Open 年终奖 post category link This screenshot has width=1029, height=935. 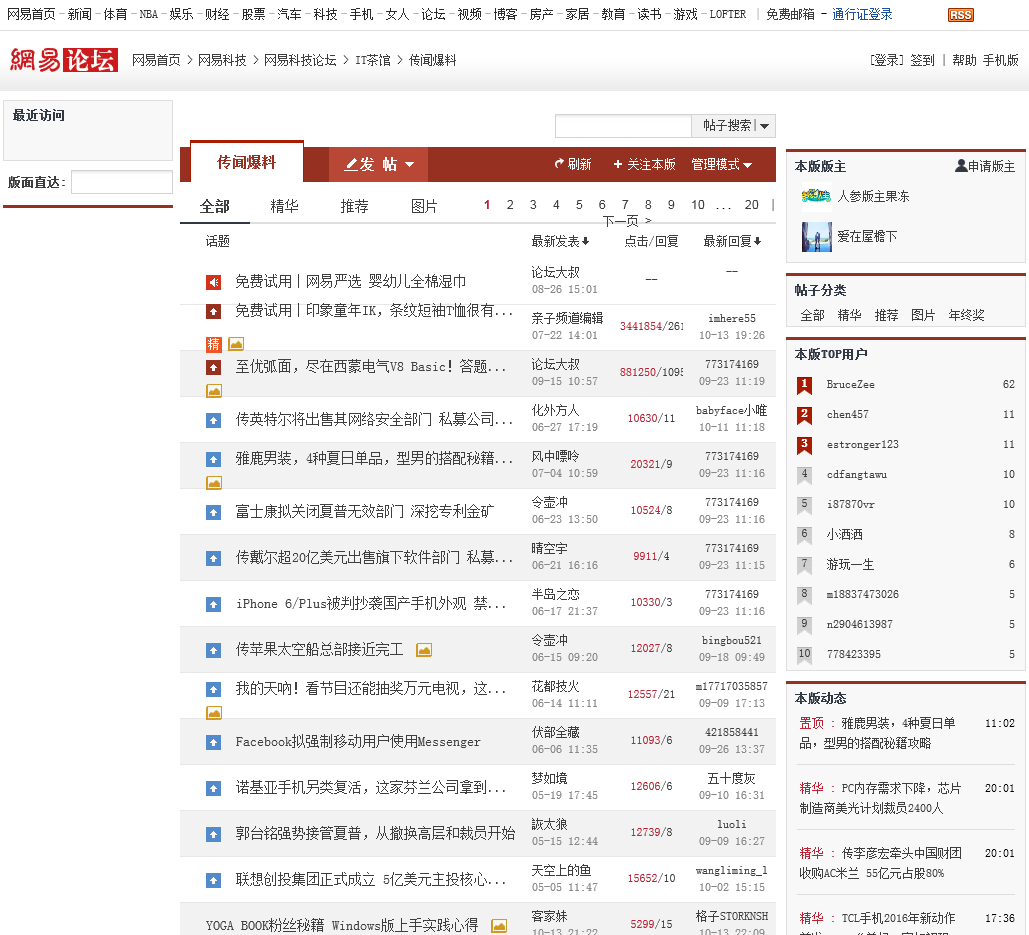coord(966,315)
